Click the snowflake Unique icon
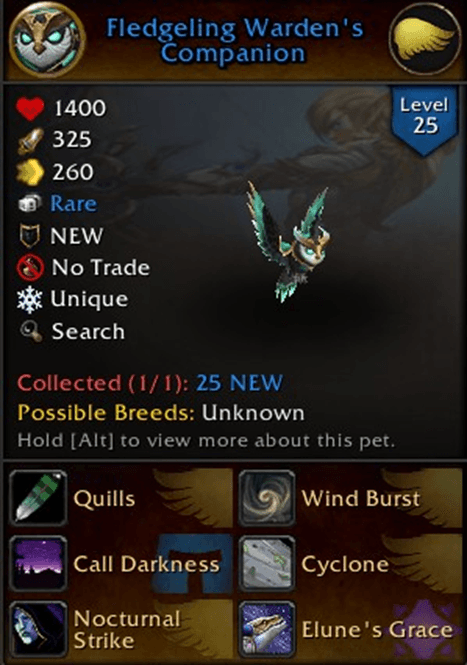This screenshot has width=467, height=665. [30, 299]
